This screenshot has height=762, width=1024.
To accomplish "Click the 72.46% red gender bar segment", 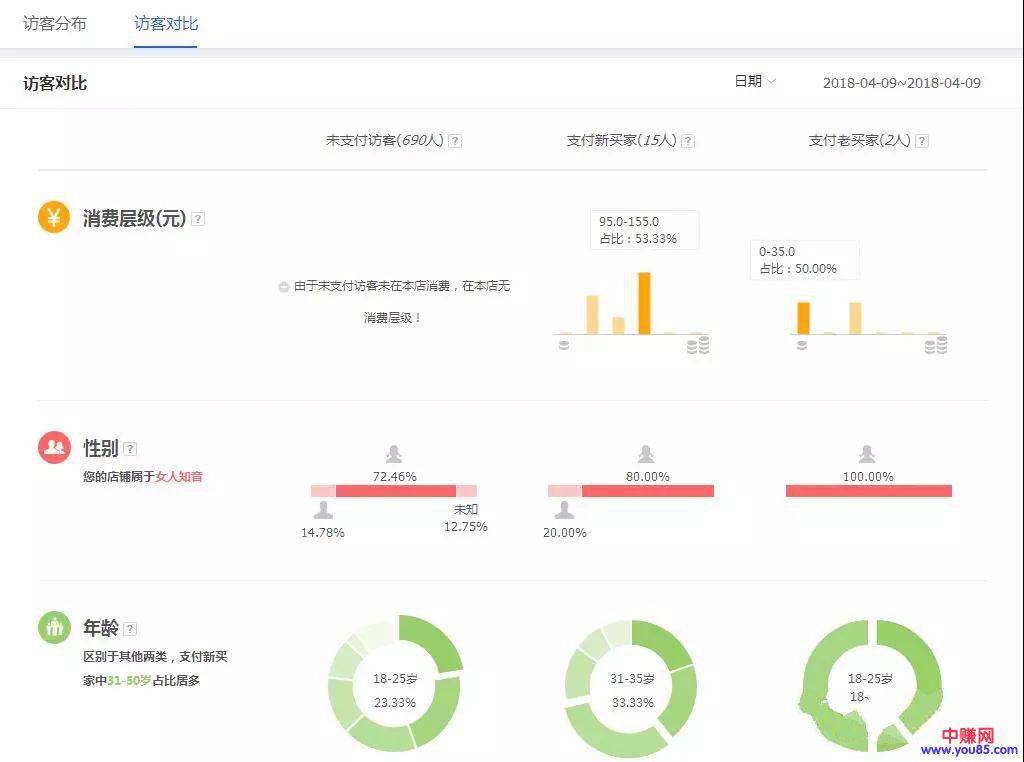I will 395,491.
